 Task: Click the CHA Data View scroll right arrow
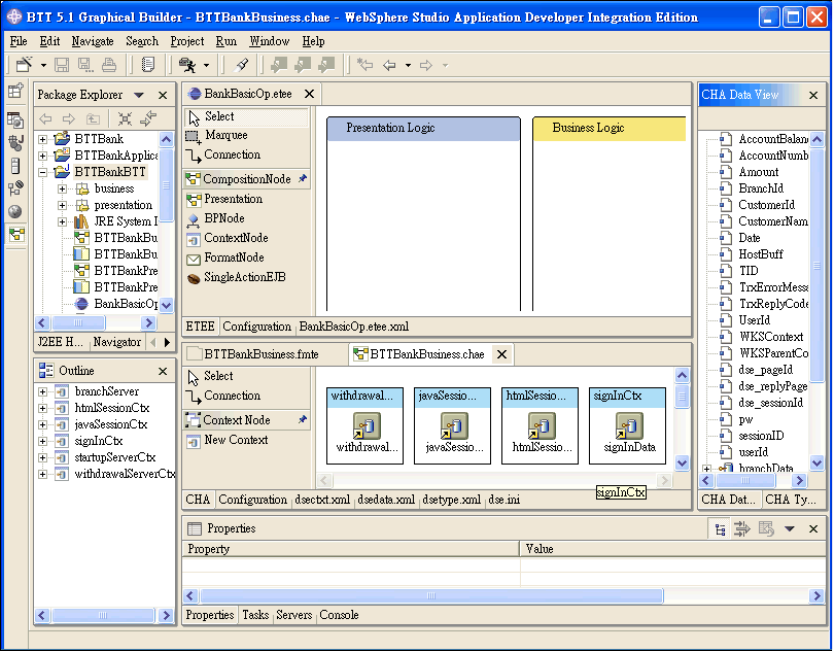799,481
